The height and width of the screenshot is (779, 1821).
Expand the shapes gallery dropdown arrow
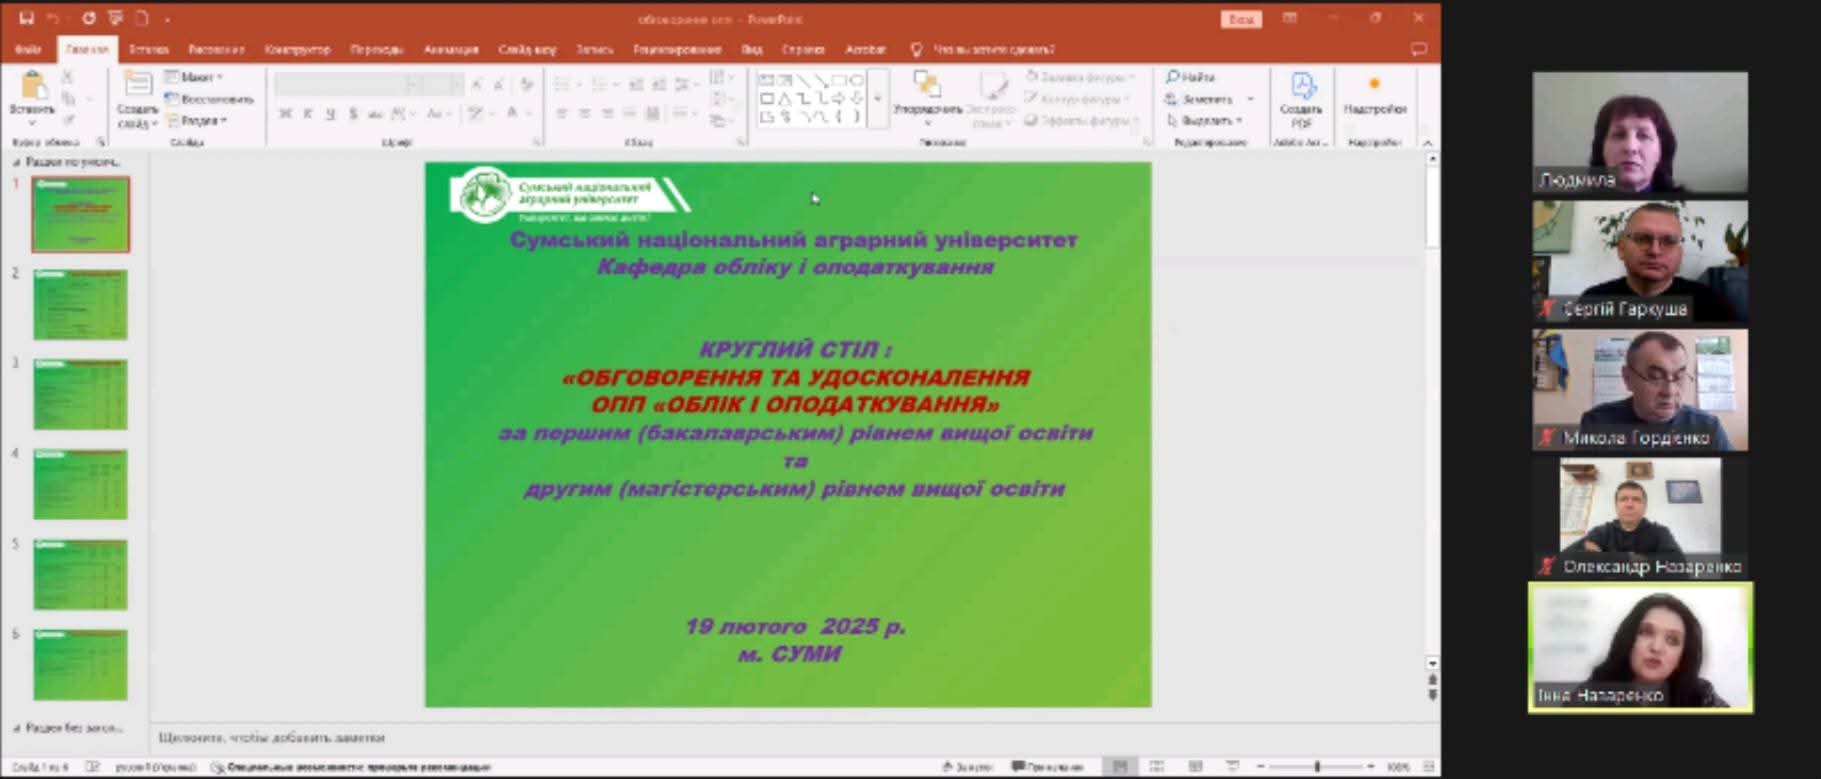(x=878, y=99)
